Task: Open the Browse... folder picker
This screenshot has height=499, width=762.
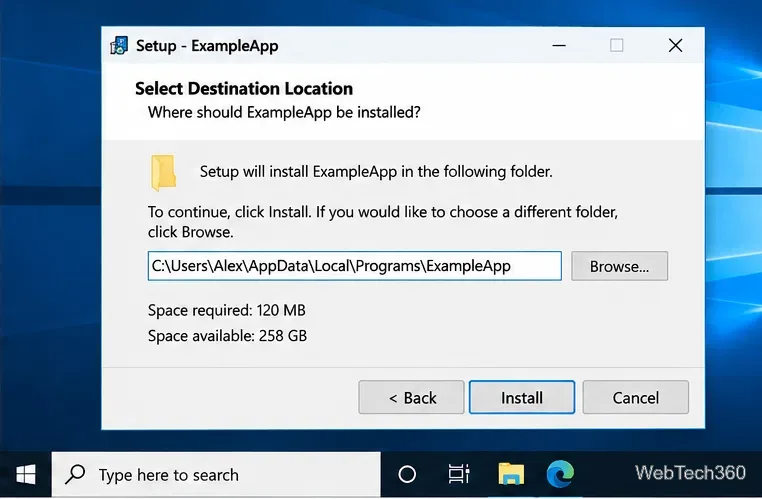Action: (x=619, y=266)
